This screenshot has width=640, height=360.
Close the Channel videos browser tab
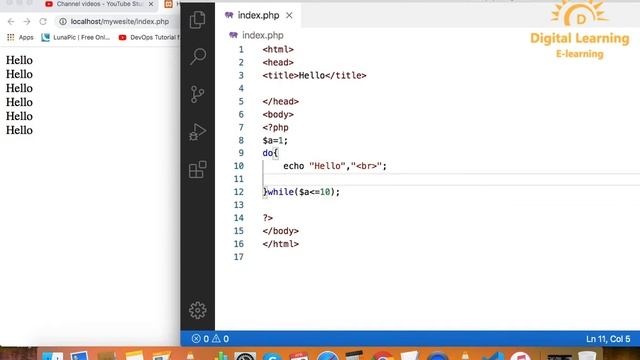[151, 4]
